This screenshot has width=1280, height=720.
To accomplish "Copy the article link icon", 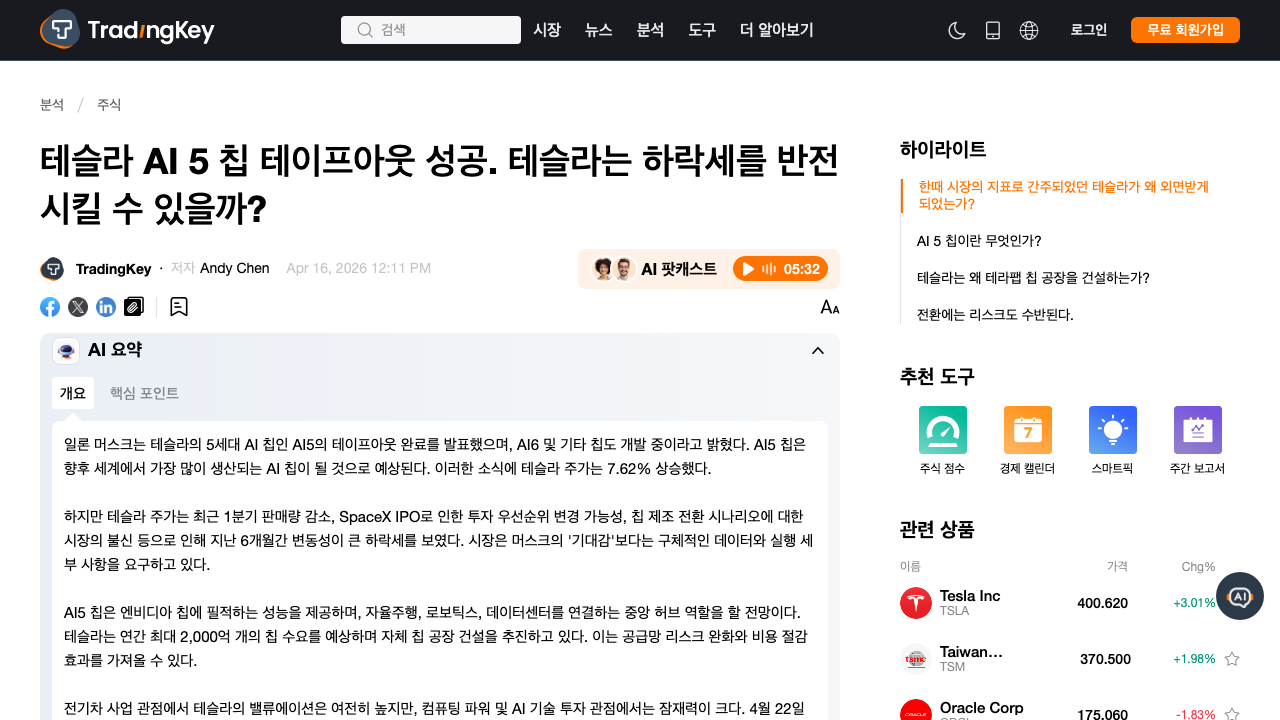I will point(134,307).
